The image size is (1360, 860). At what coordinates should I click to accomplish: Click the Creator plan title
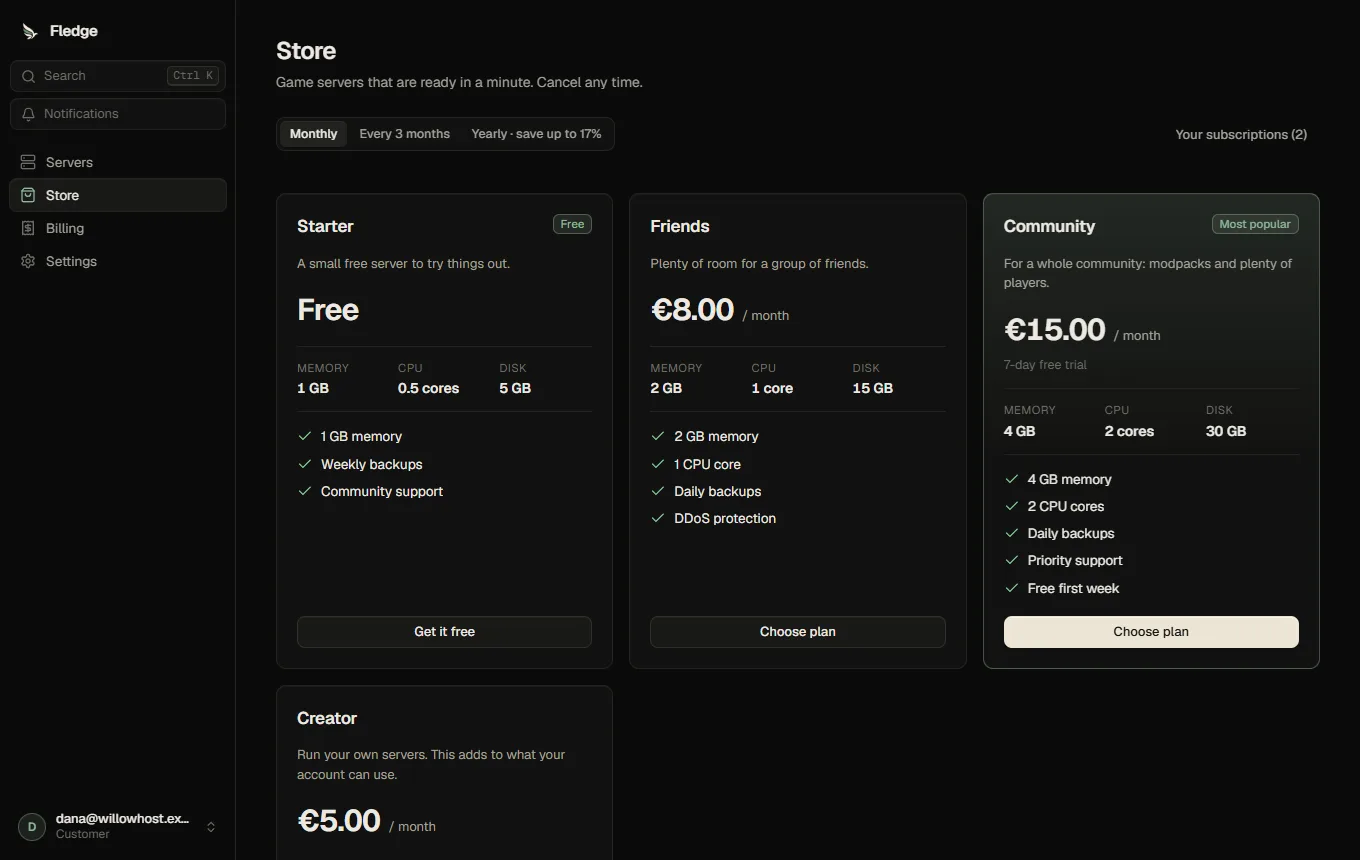pos(327,718)
